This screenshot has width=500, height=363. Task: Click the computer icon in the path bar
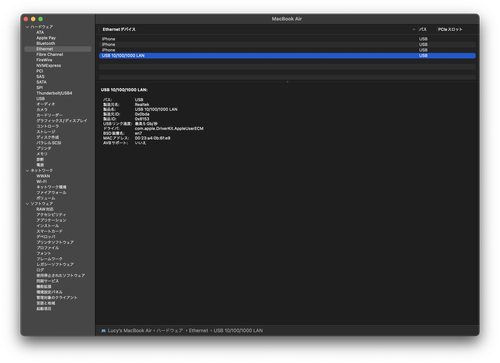point(103,331)
